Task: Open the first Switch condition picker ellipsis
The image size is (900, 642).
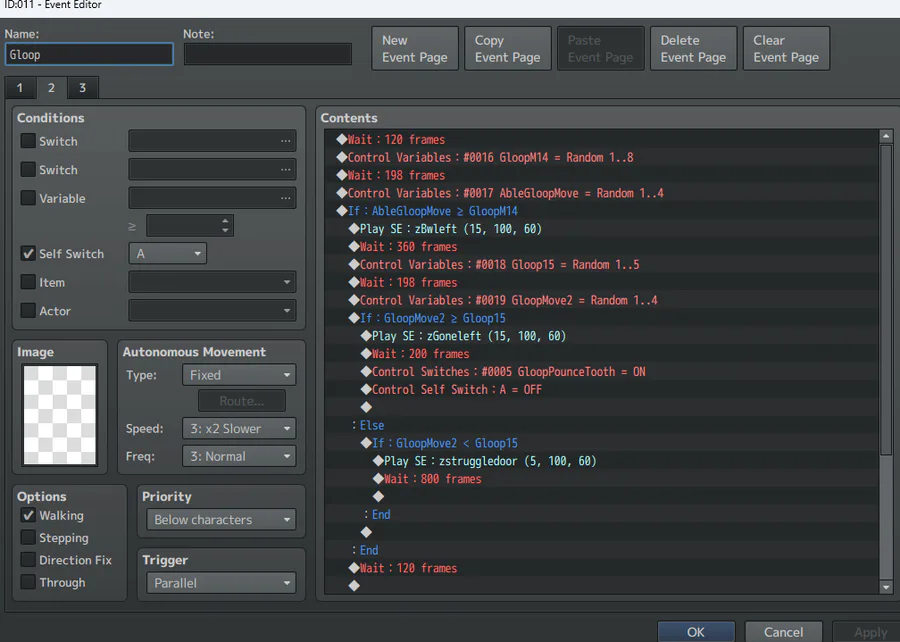Action: (x=285, y=141)
